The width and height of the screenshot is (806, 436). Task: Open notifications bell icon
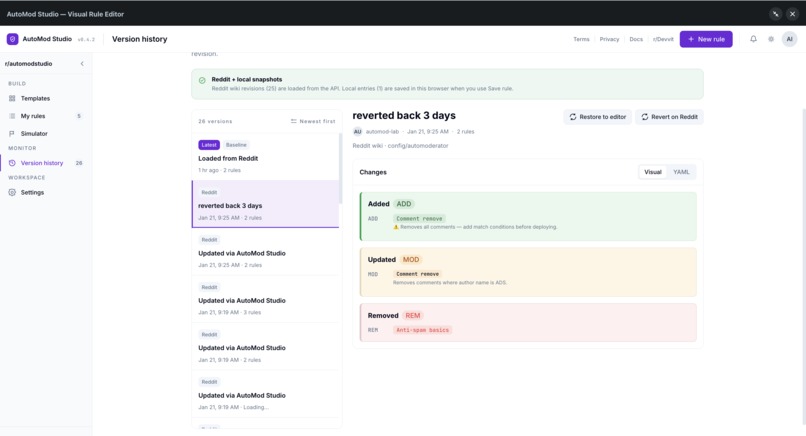click(x=753, y=39)
